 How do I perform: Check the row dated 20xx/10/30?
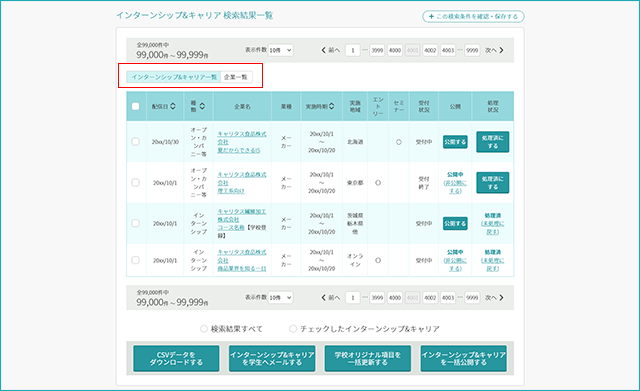coord(136,142)
